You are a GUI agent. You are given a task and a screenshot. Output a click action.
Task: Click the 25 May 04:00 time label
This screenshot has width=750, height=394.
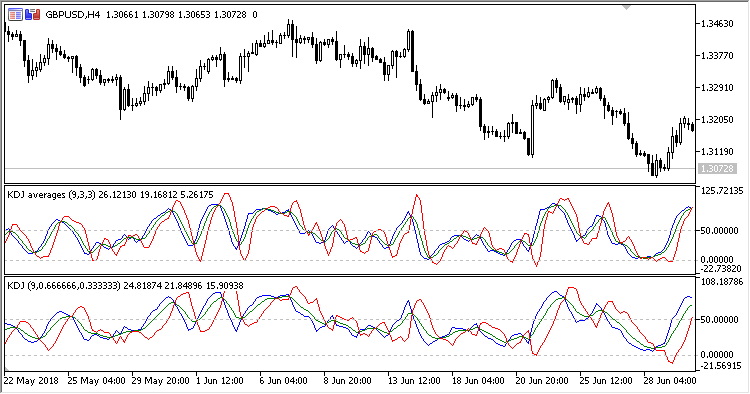96,381
